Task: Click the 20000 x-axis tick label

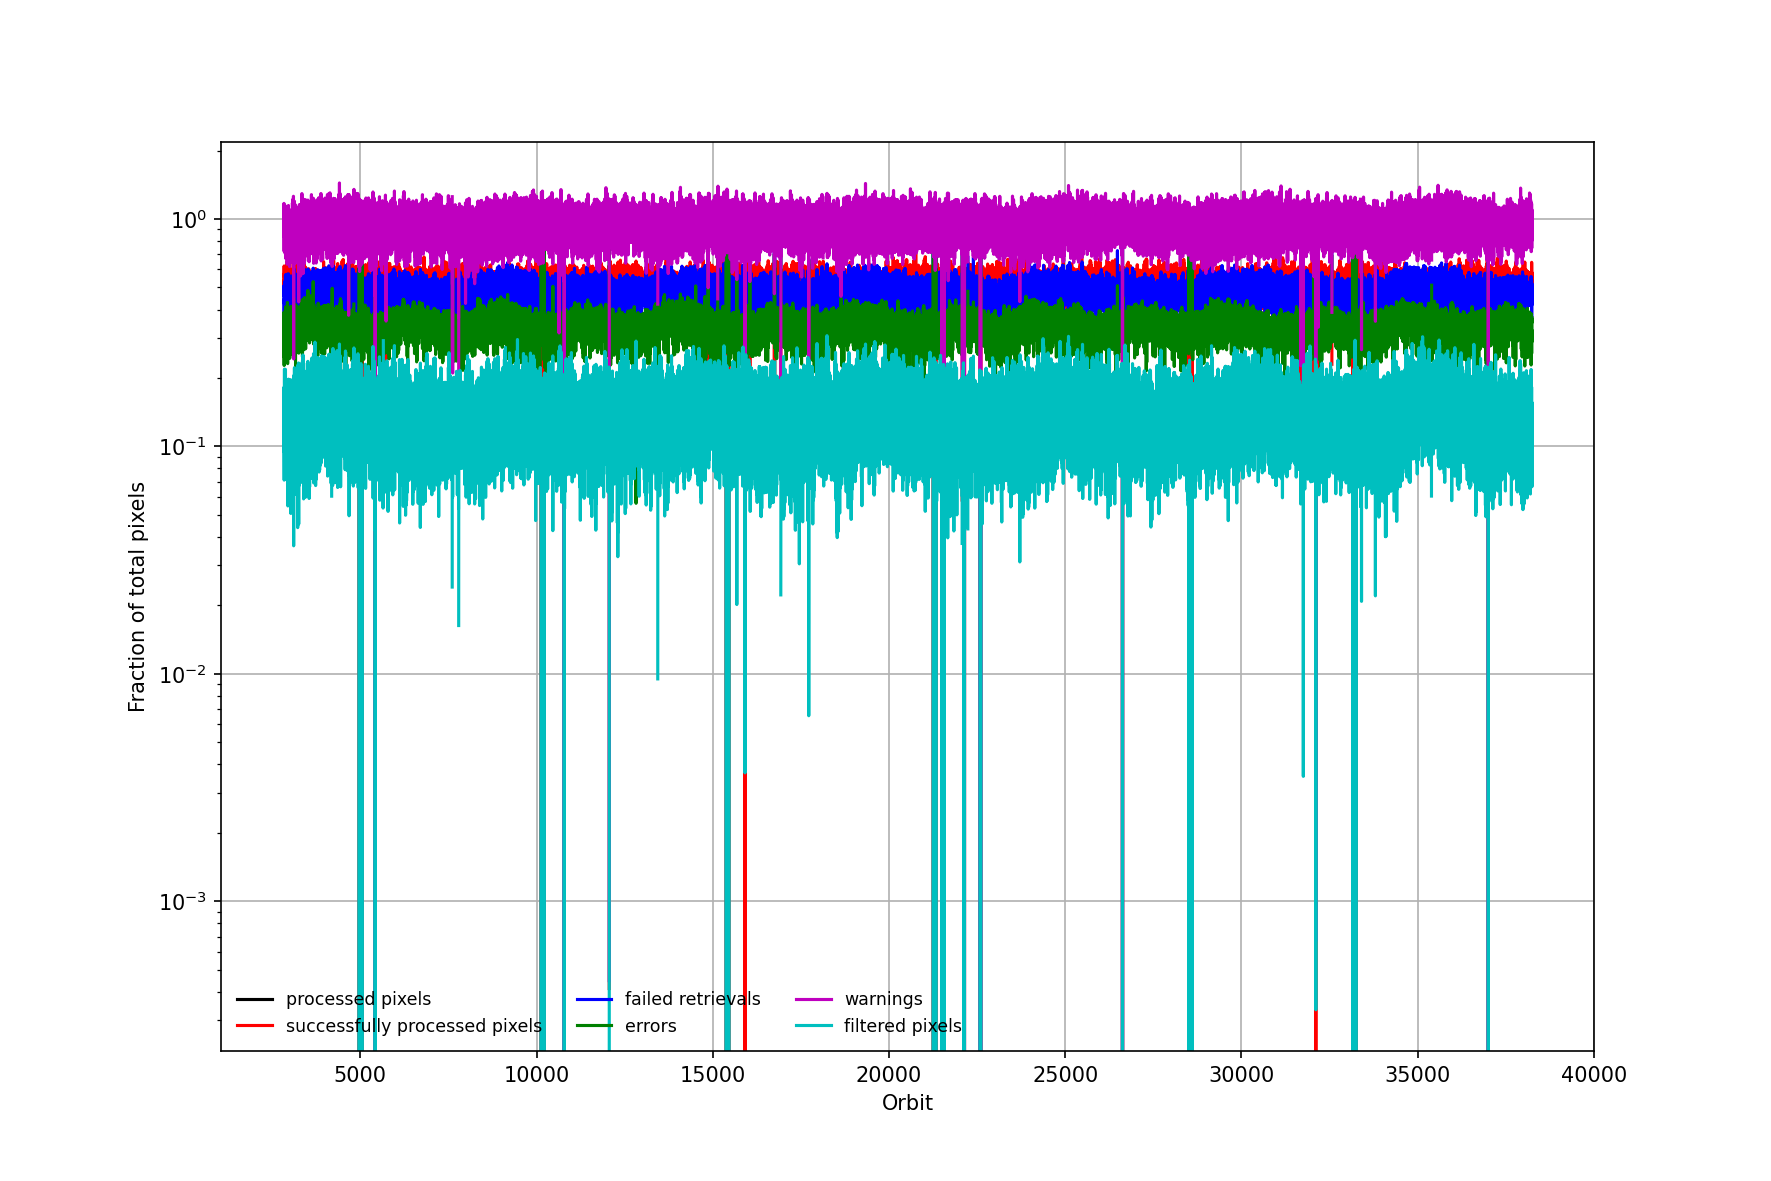Action: tap(889, 1075)
